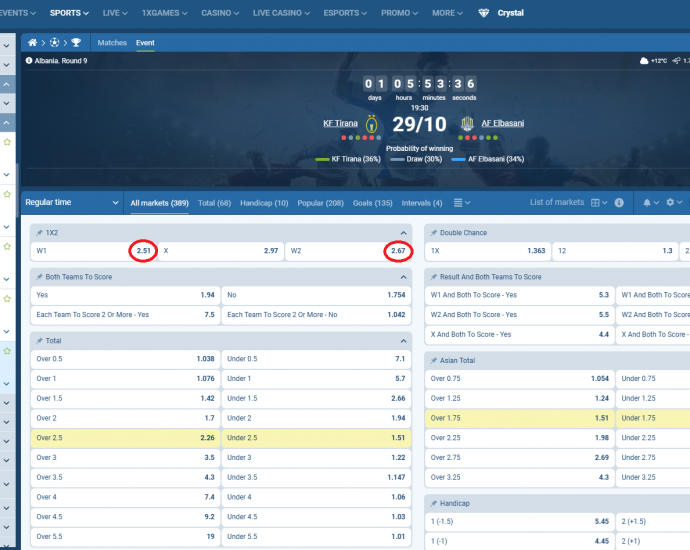Pin the Double Chance market
The image size is (690, 550).
(x=433, y=233)
